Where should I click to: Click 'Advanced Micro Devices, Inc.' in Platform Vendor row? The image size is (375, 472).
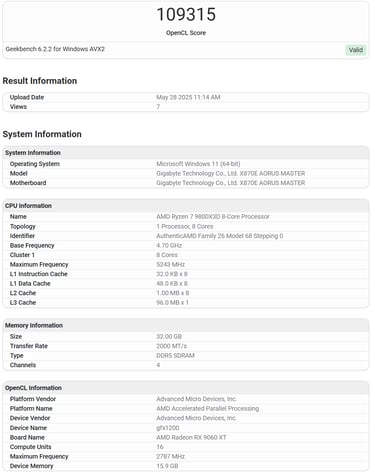[x=197, y=399]
